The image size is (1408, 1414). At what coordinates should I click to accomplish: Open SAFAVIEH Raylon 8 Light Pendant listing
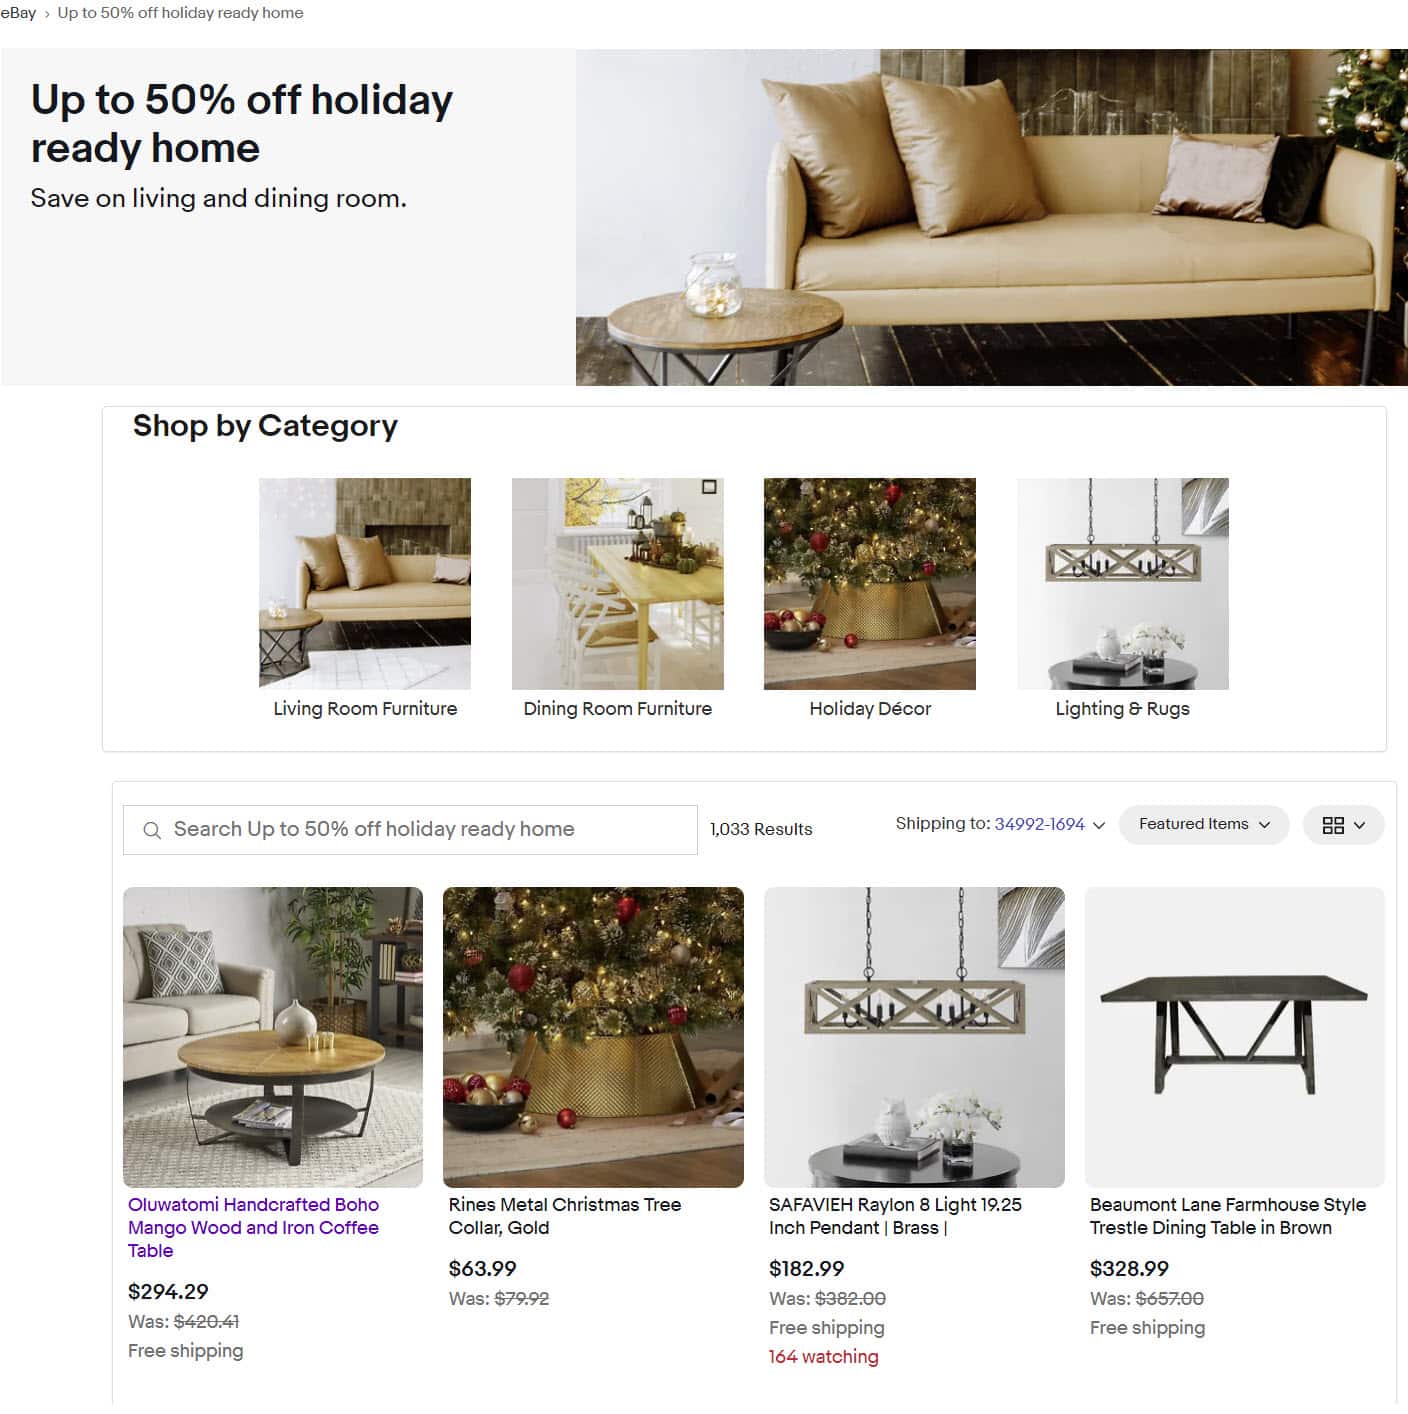click(x=895, y=1216)
